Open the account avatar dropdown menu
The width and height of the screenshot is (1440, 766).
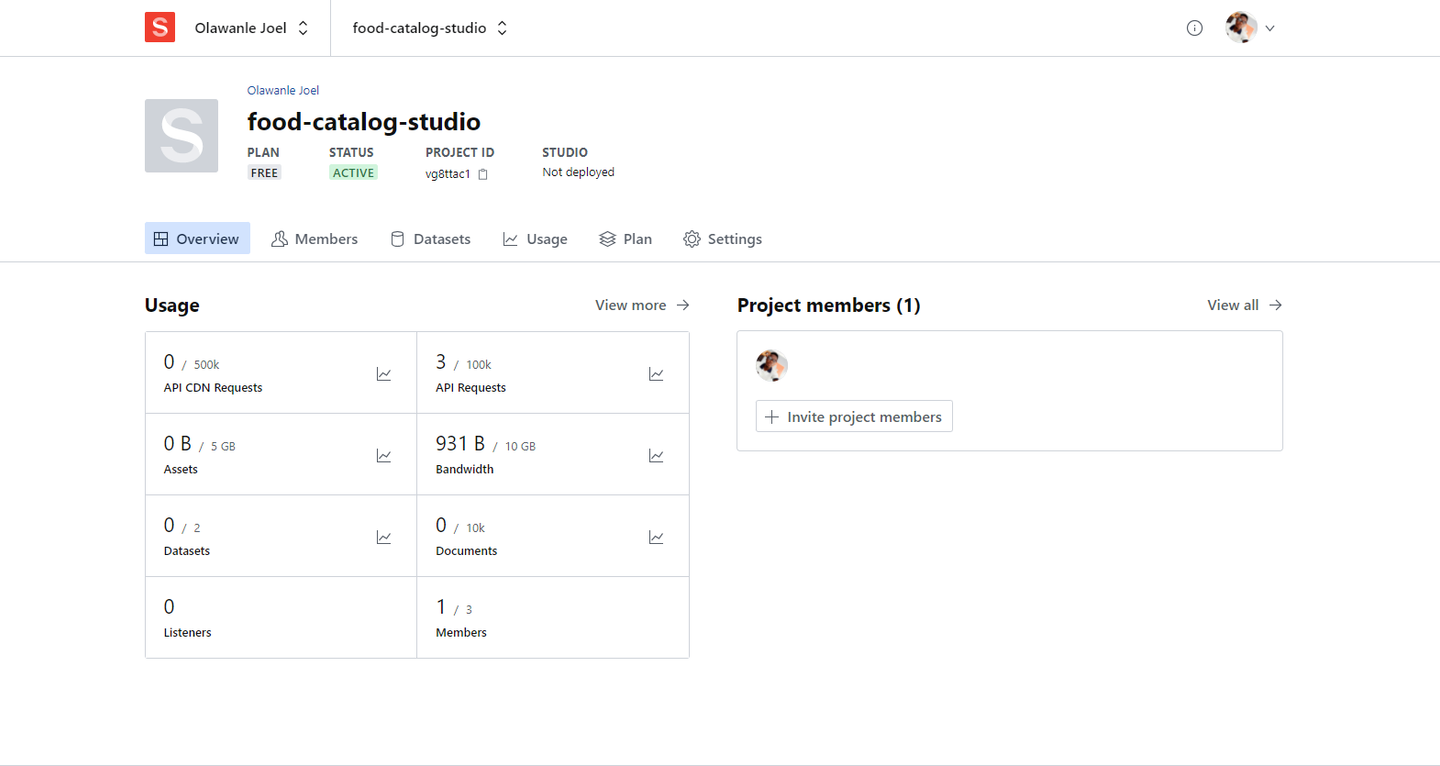point(1249,27)
